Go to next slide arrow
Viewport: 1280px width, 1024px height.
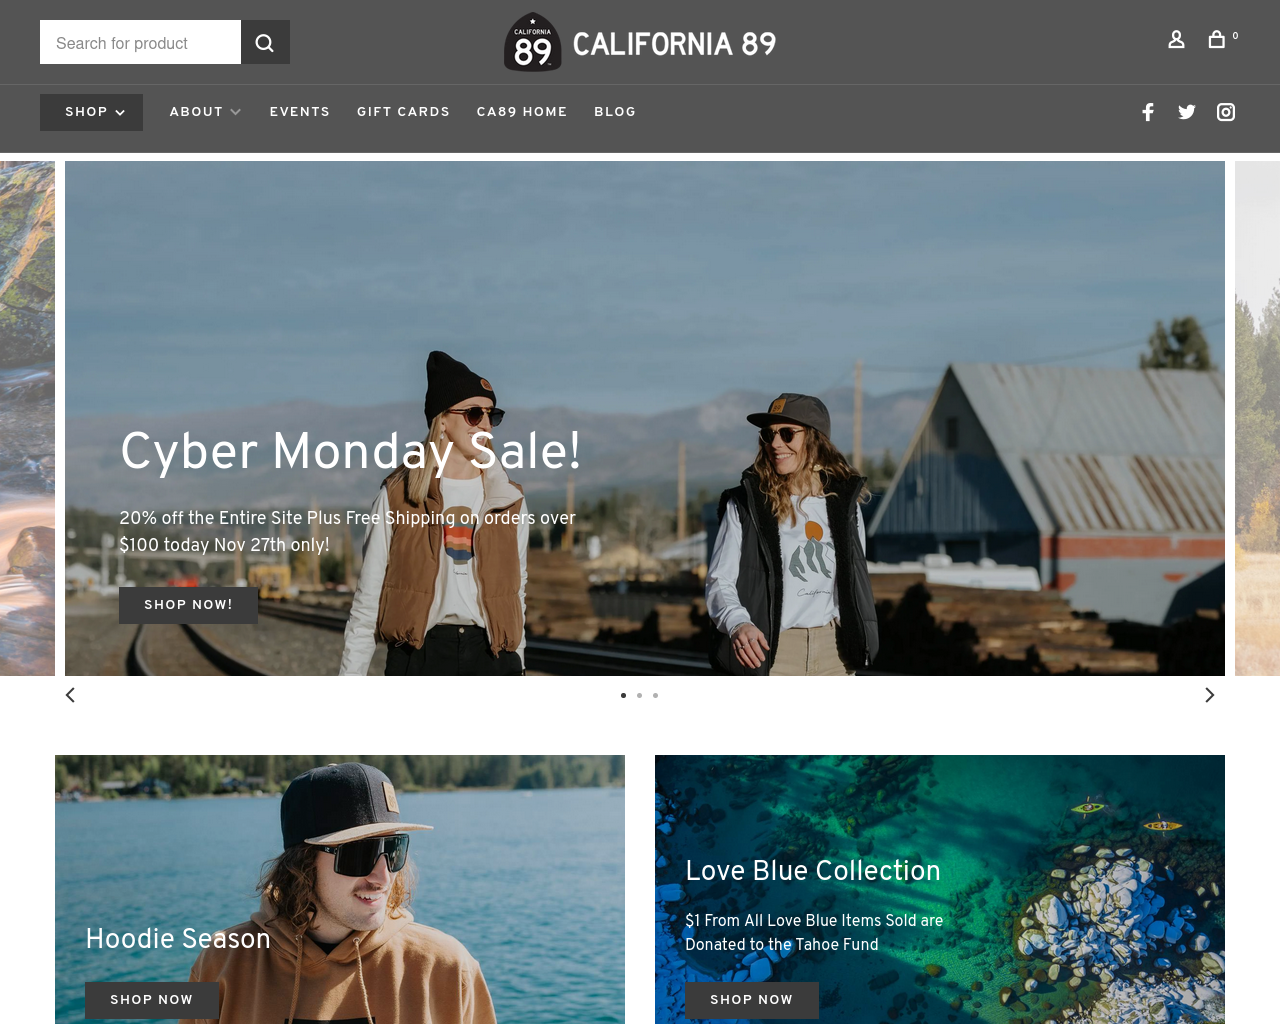pos(1209,695)
